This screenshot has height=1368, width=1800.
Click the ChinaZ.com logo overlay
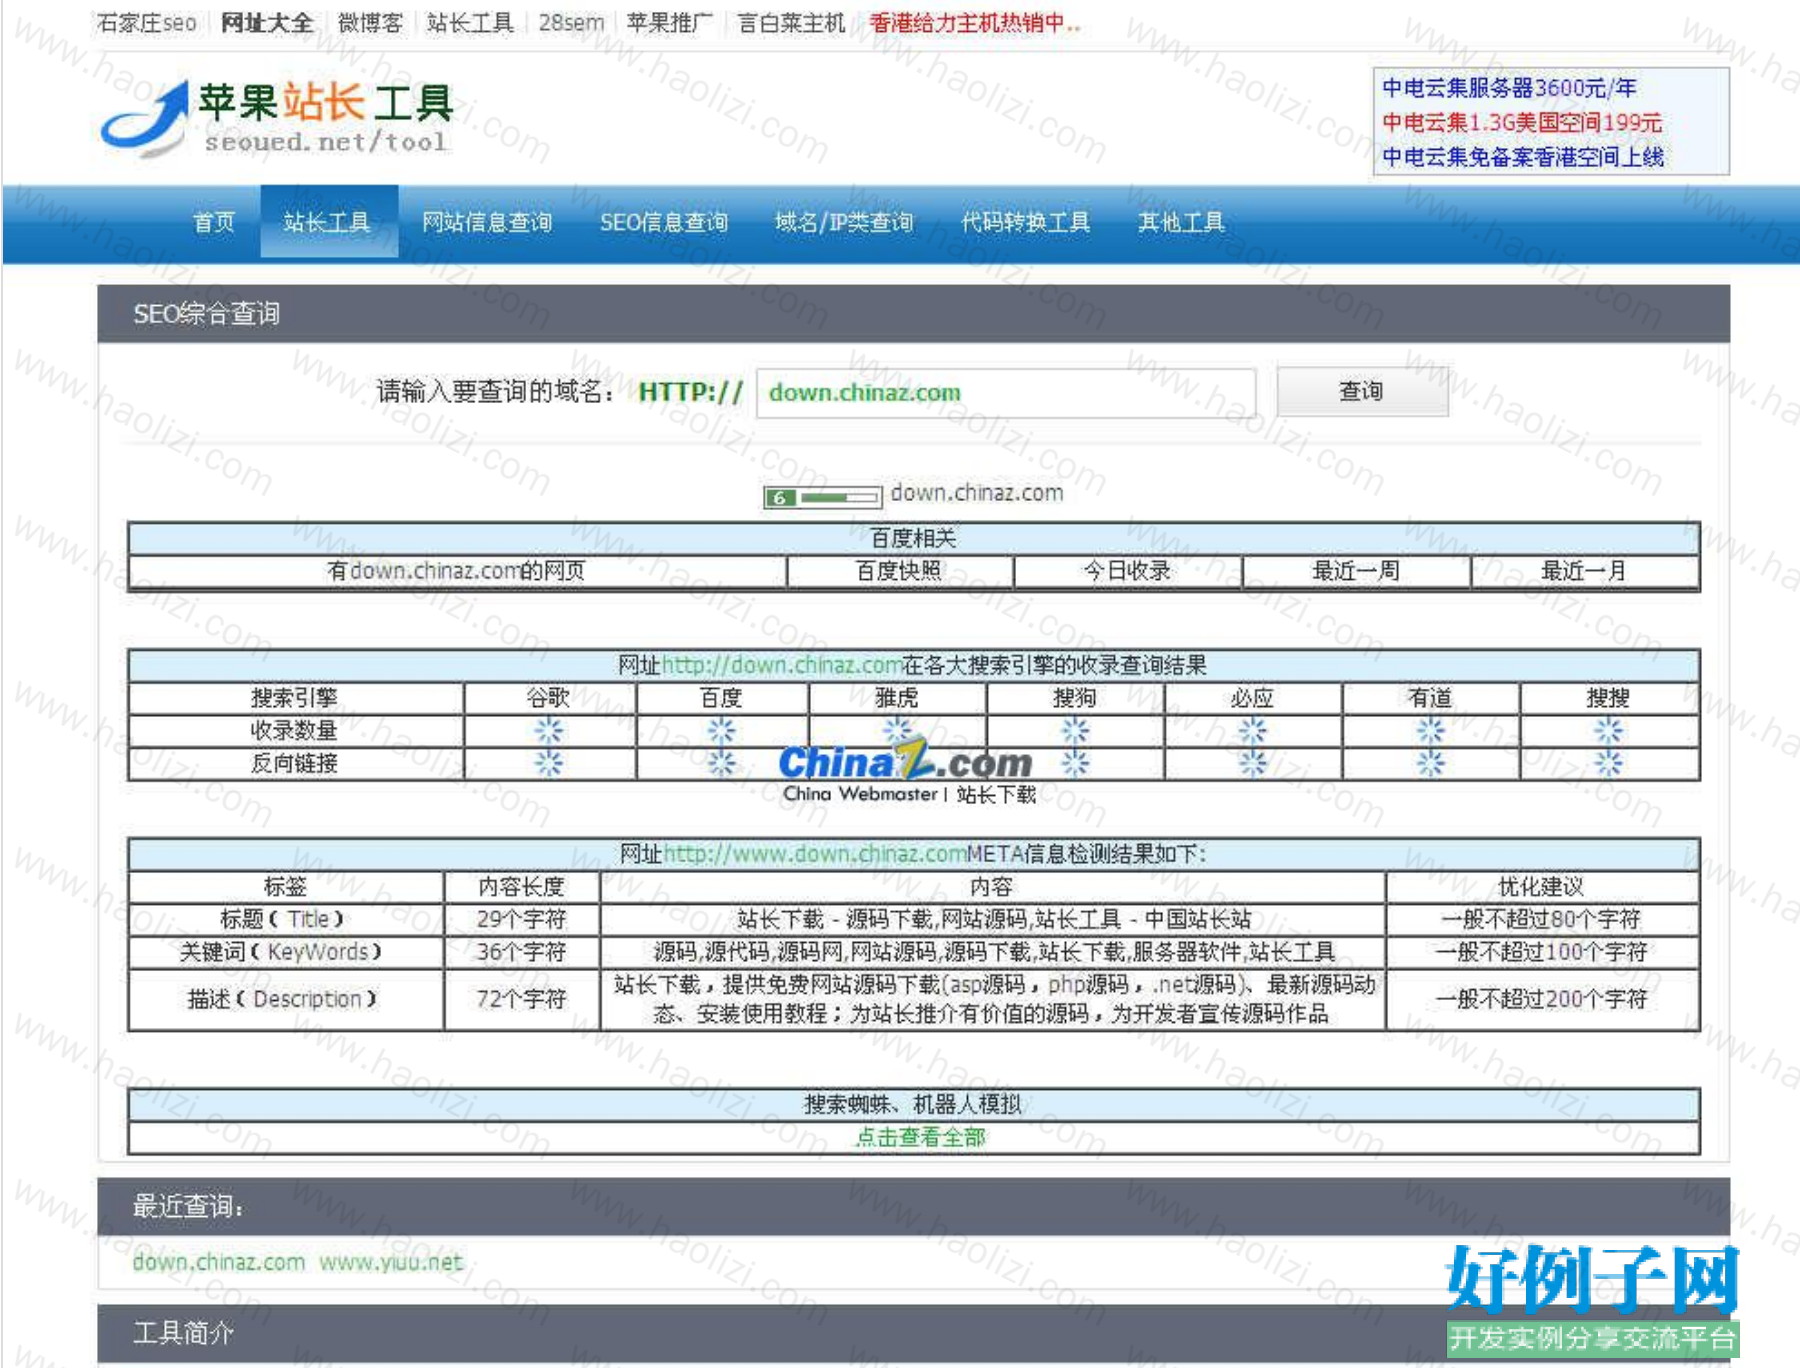click(x=906, y=773)
